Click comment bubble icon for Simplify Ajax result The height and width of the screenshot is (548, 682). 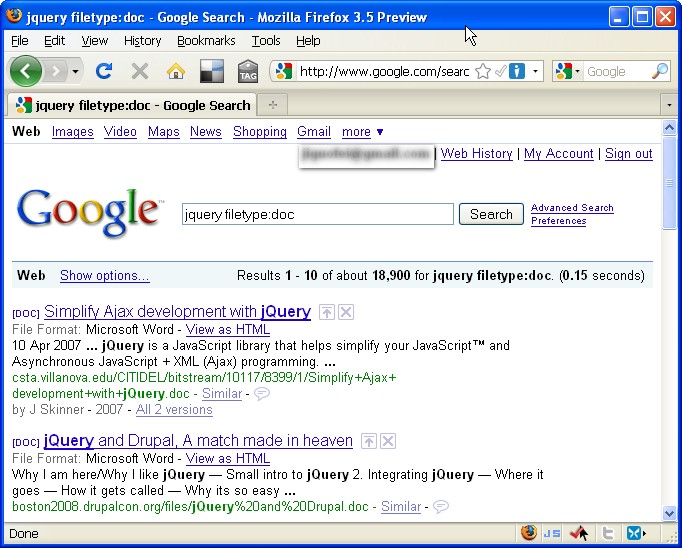pos(261,394)
